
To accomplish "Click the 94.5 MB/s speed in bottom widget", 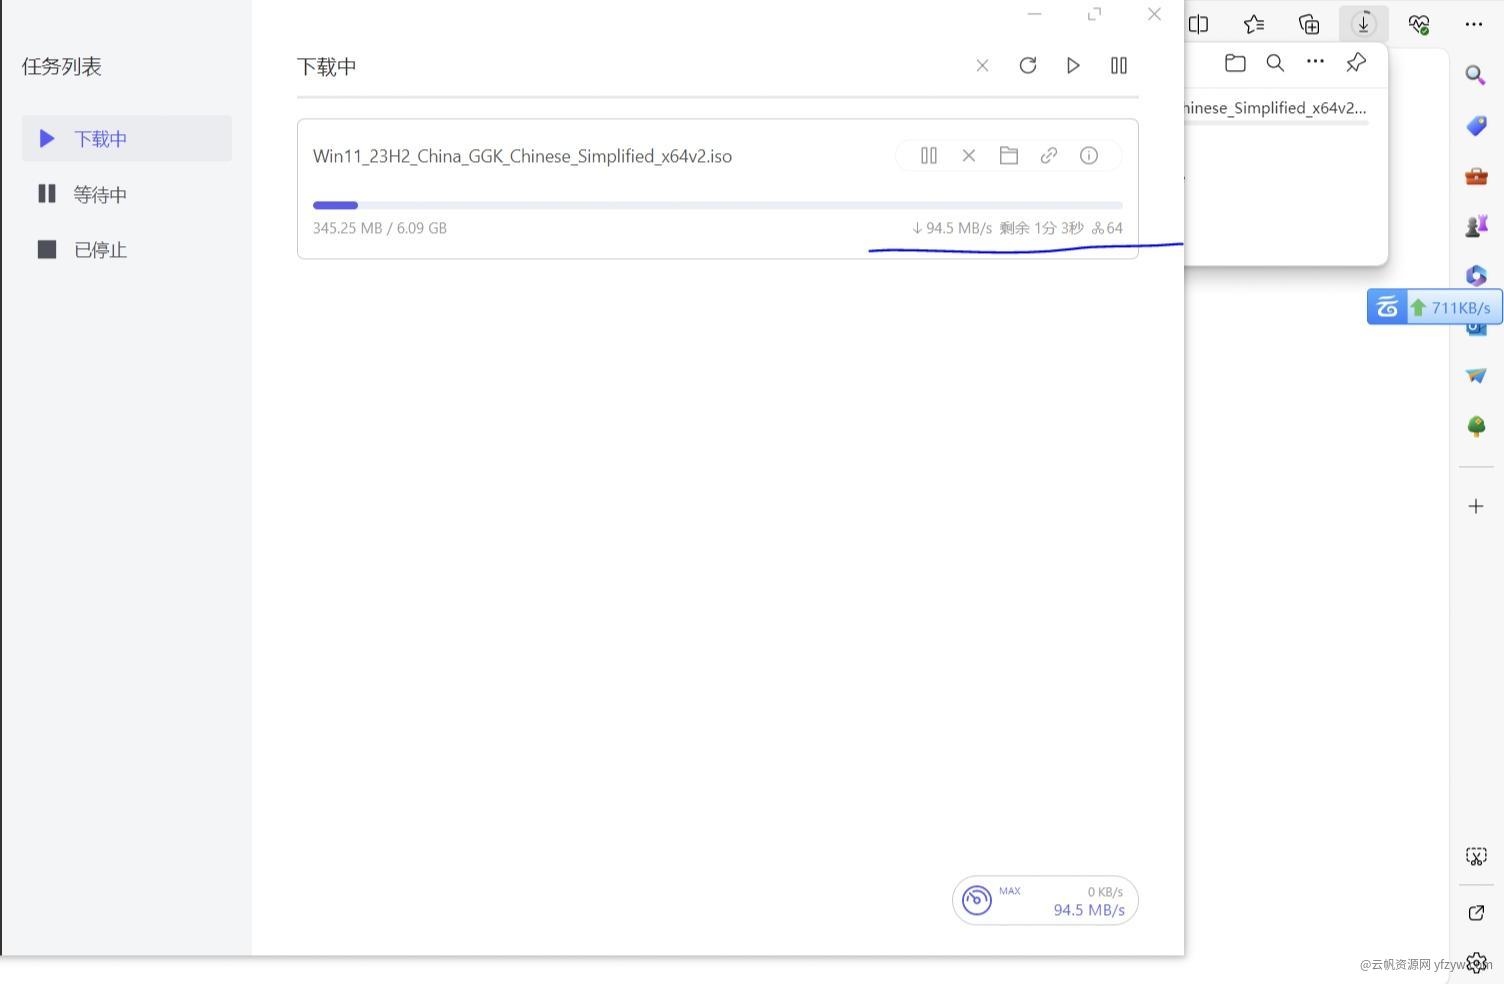I will coord(1089,910).
